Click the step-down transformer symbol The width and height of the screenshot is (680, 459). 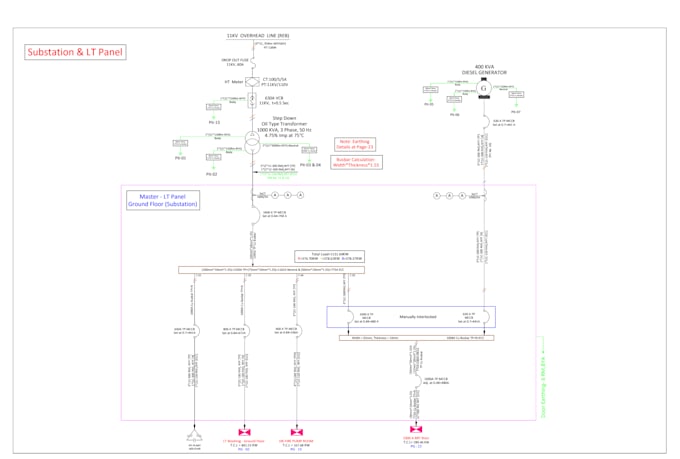tap(252, 143)
